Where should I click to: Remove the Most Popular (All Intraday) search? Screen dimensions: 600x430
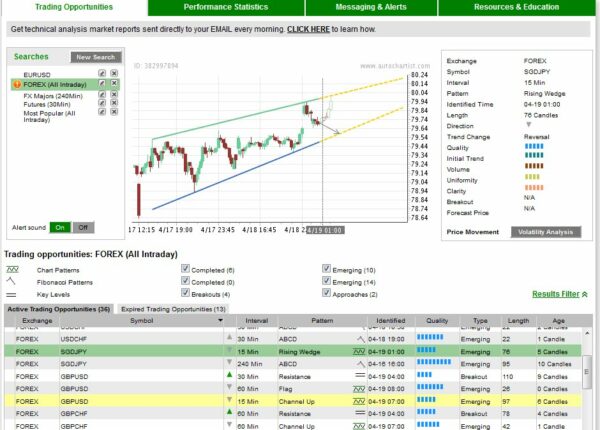click(x=114, y=114)
